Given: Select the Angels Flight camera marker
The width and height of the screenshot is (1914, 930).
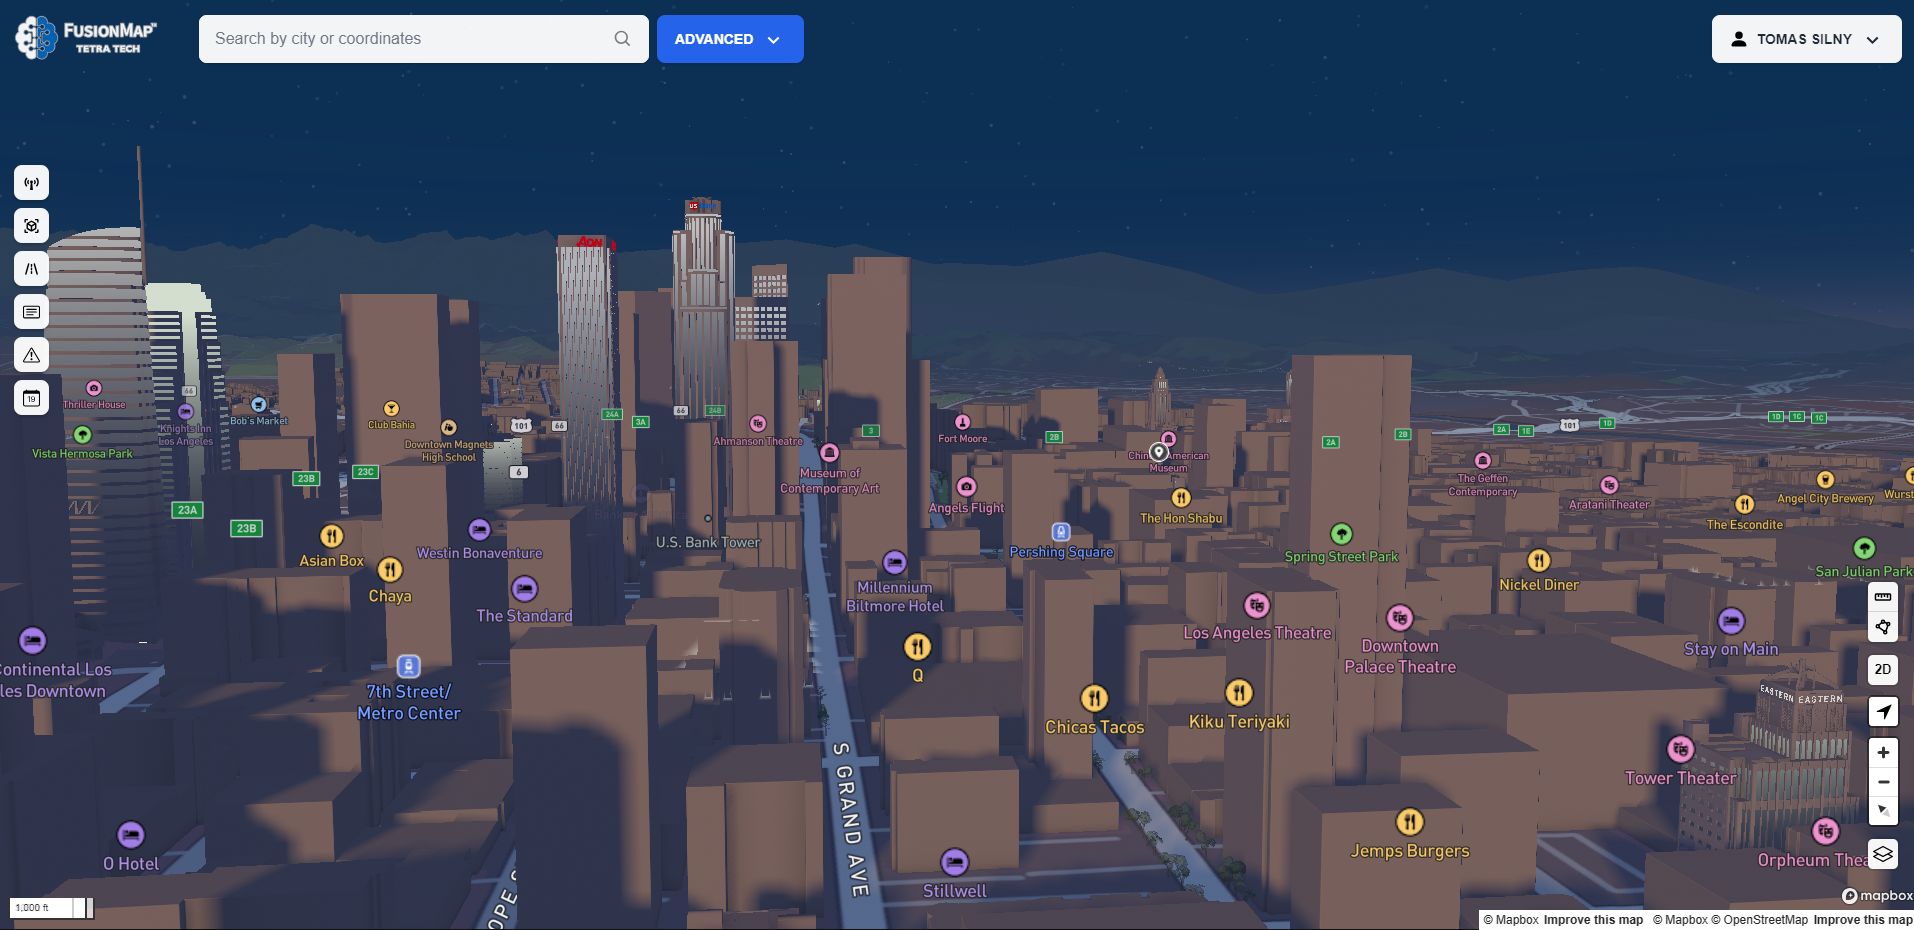Looking at the screenshot, I should click(966, 487).
